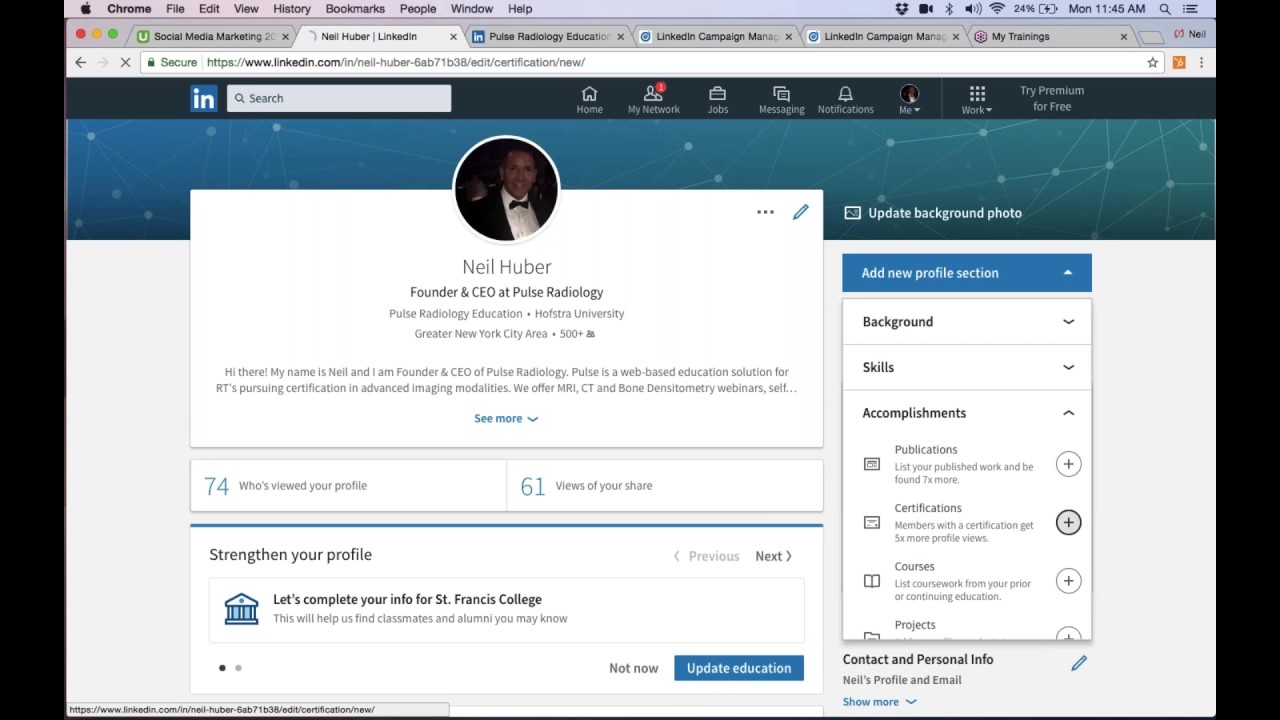The height and width of the screenshot is (720, 1280).
Task: Open Who's viewed your profile stats
Action: (x=348, y=486)
